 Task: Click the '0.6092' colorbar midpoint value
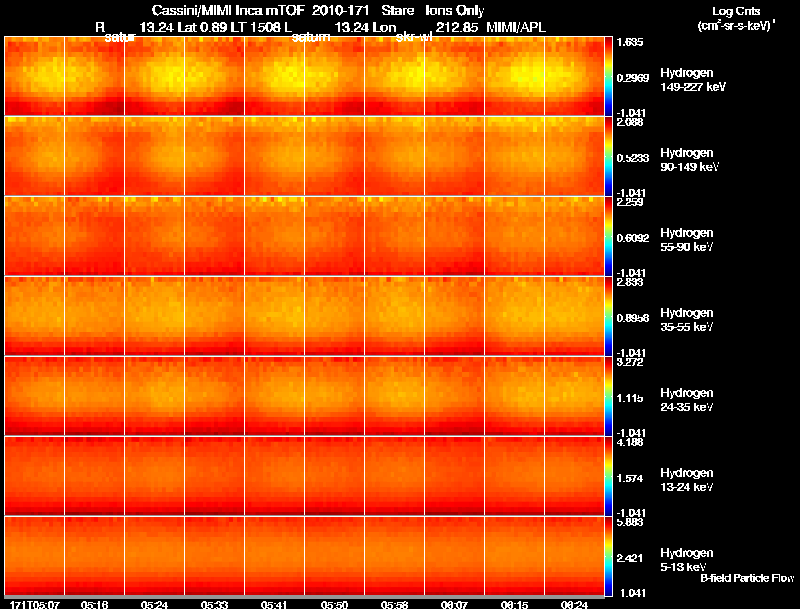633,238
